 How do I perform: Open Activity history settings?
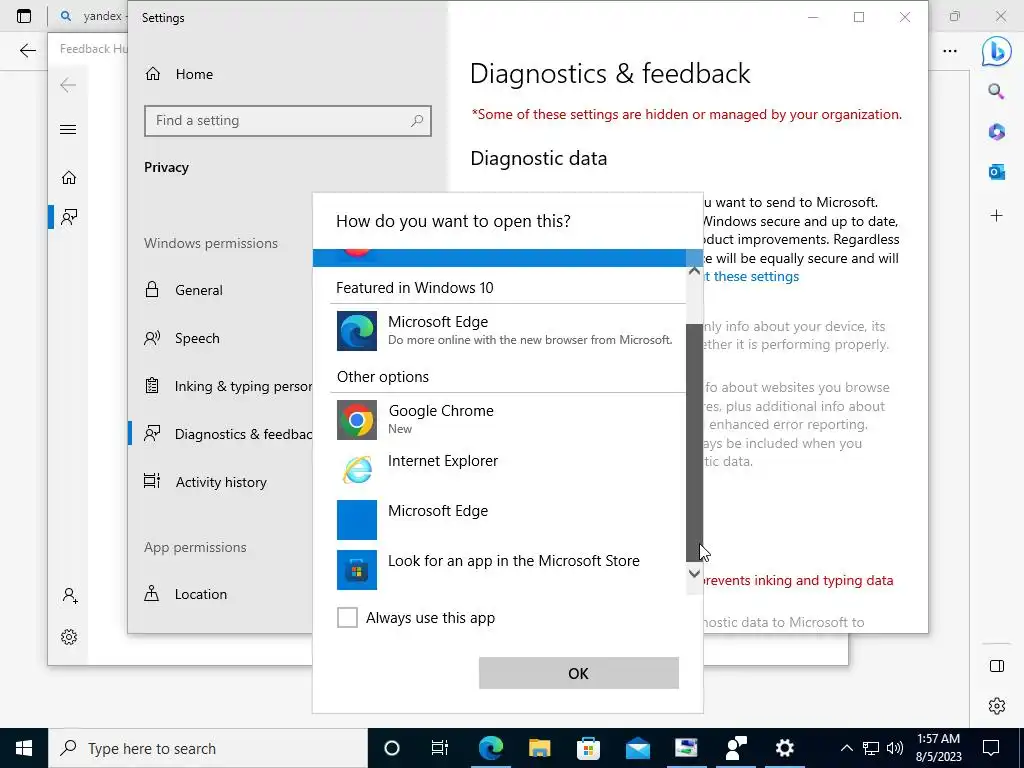221,482
